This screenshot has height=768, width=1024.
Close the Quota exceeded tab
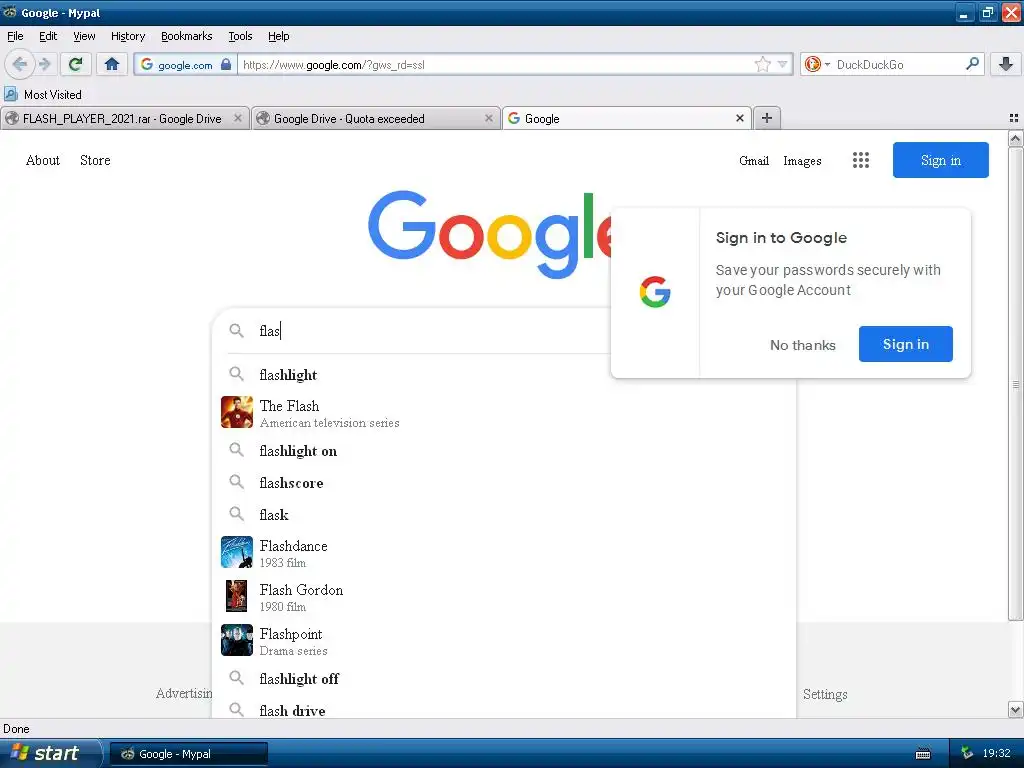(488, 118)
